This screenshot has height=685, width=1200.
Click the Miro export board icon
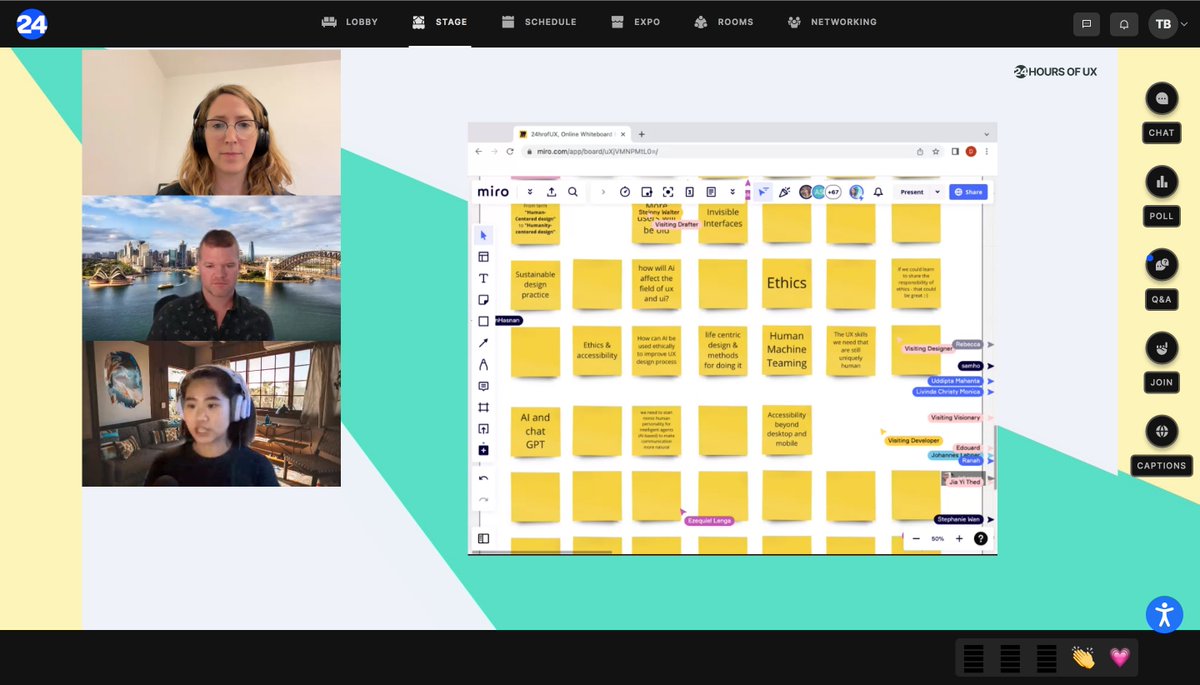coord(551,191)
